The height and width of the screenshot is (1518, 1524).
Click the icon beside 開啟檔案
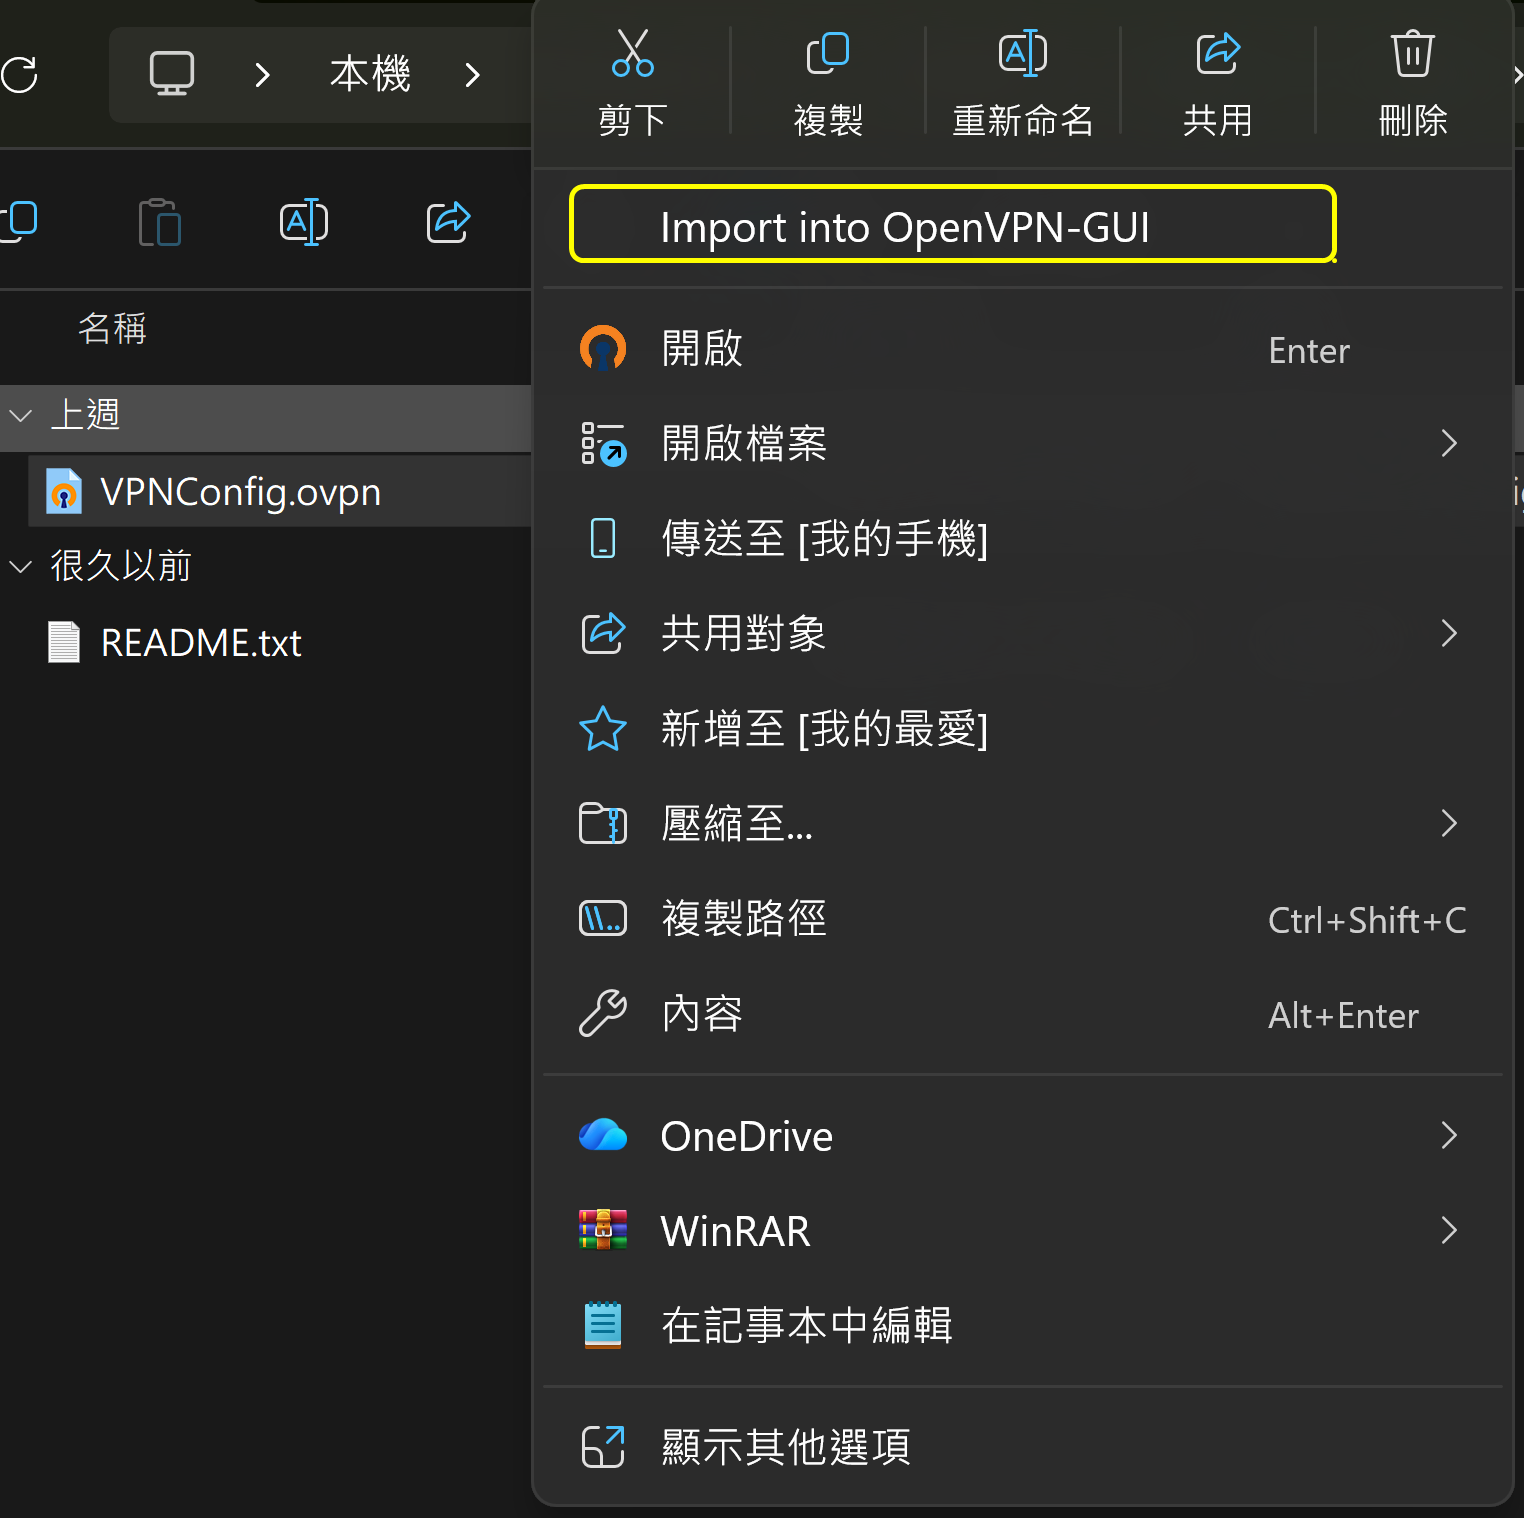pyautogui.click(x=603, y=443)
